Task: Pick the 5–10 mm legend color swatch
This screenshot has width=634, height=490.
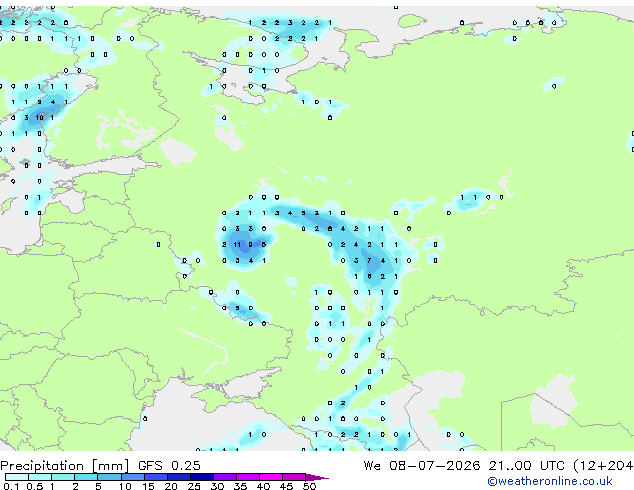Action: (109, 477)
